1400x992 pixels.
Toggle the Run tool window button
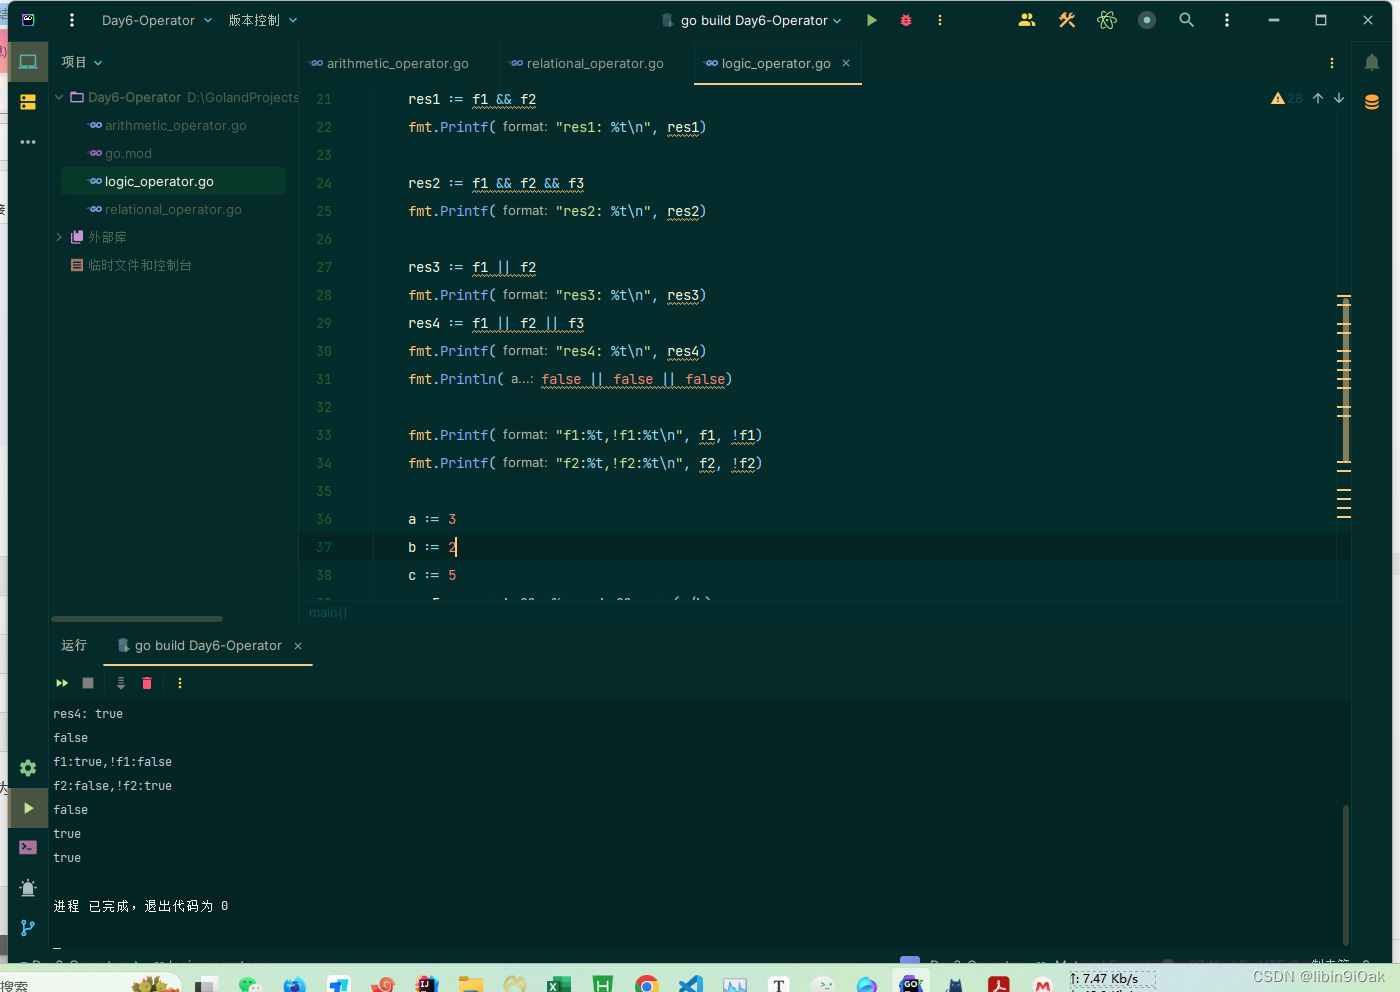click(28, 808)
